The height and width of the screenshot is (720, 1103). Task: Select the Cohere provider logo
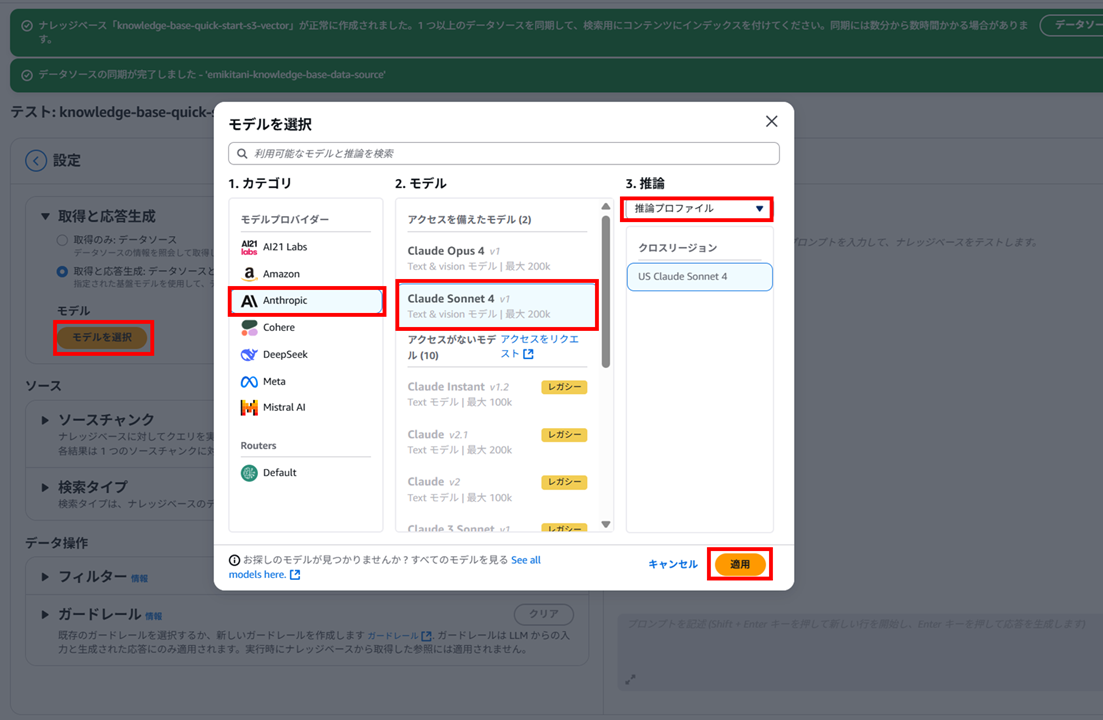point(249,328)
